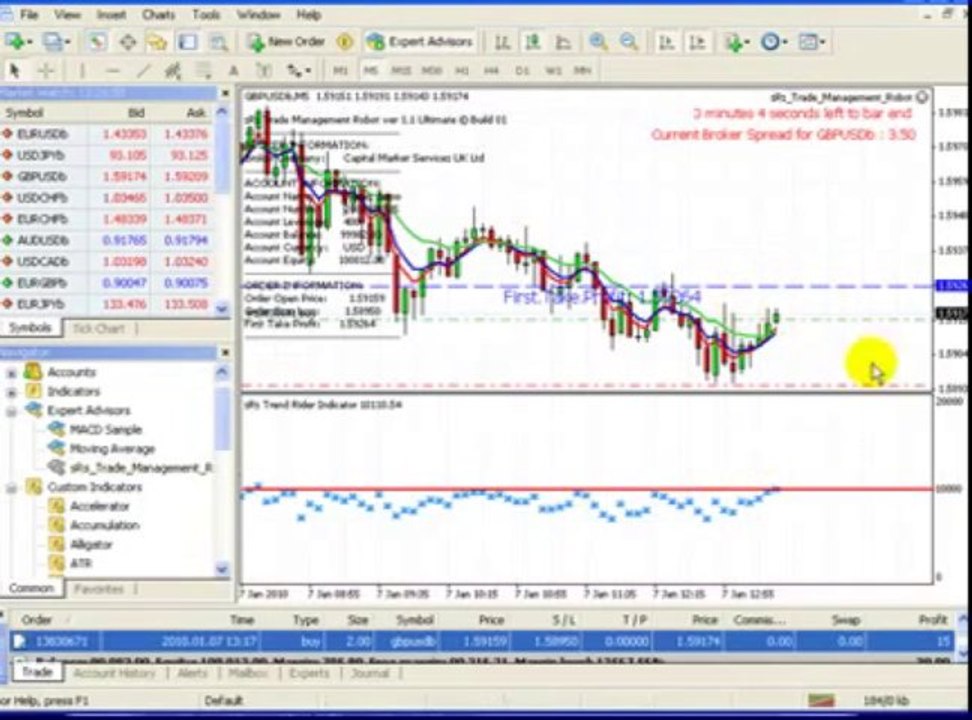Select the GBPUSDb row in Market Watch
This screenshot has width=972, height=720.
(108, 177)
